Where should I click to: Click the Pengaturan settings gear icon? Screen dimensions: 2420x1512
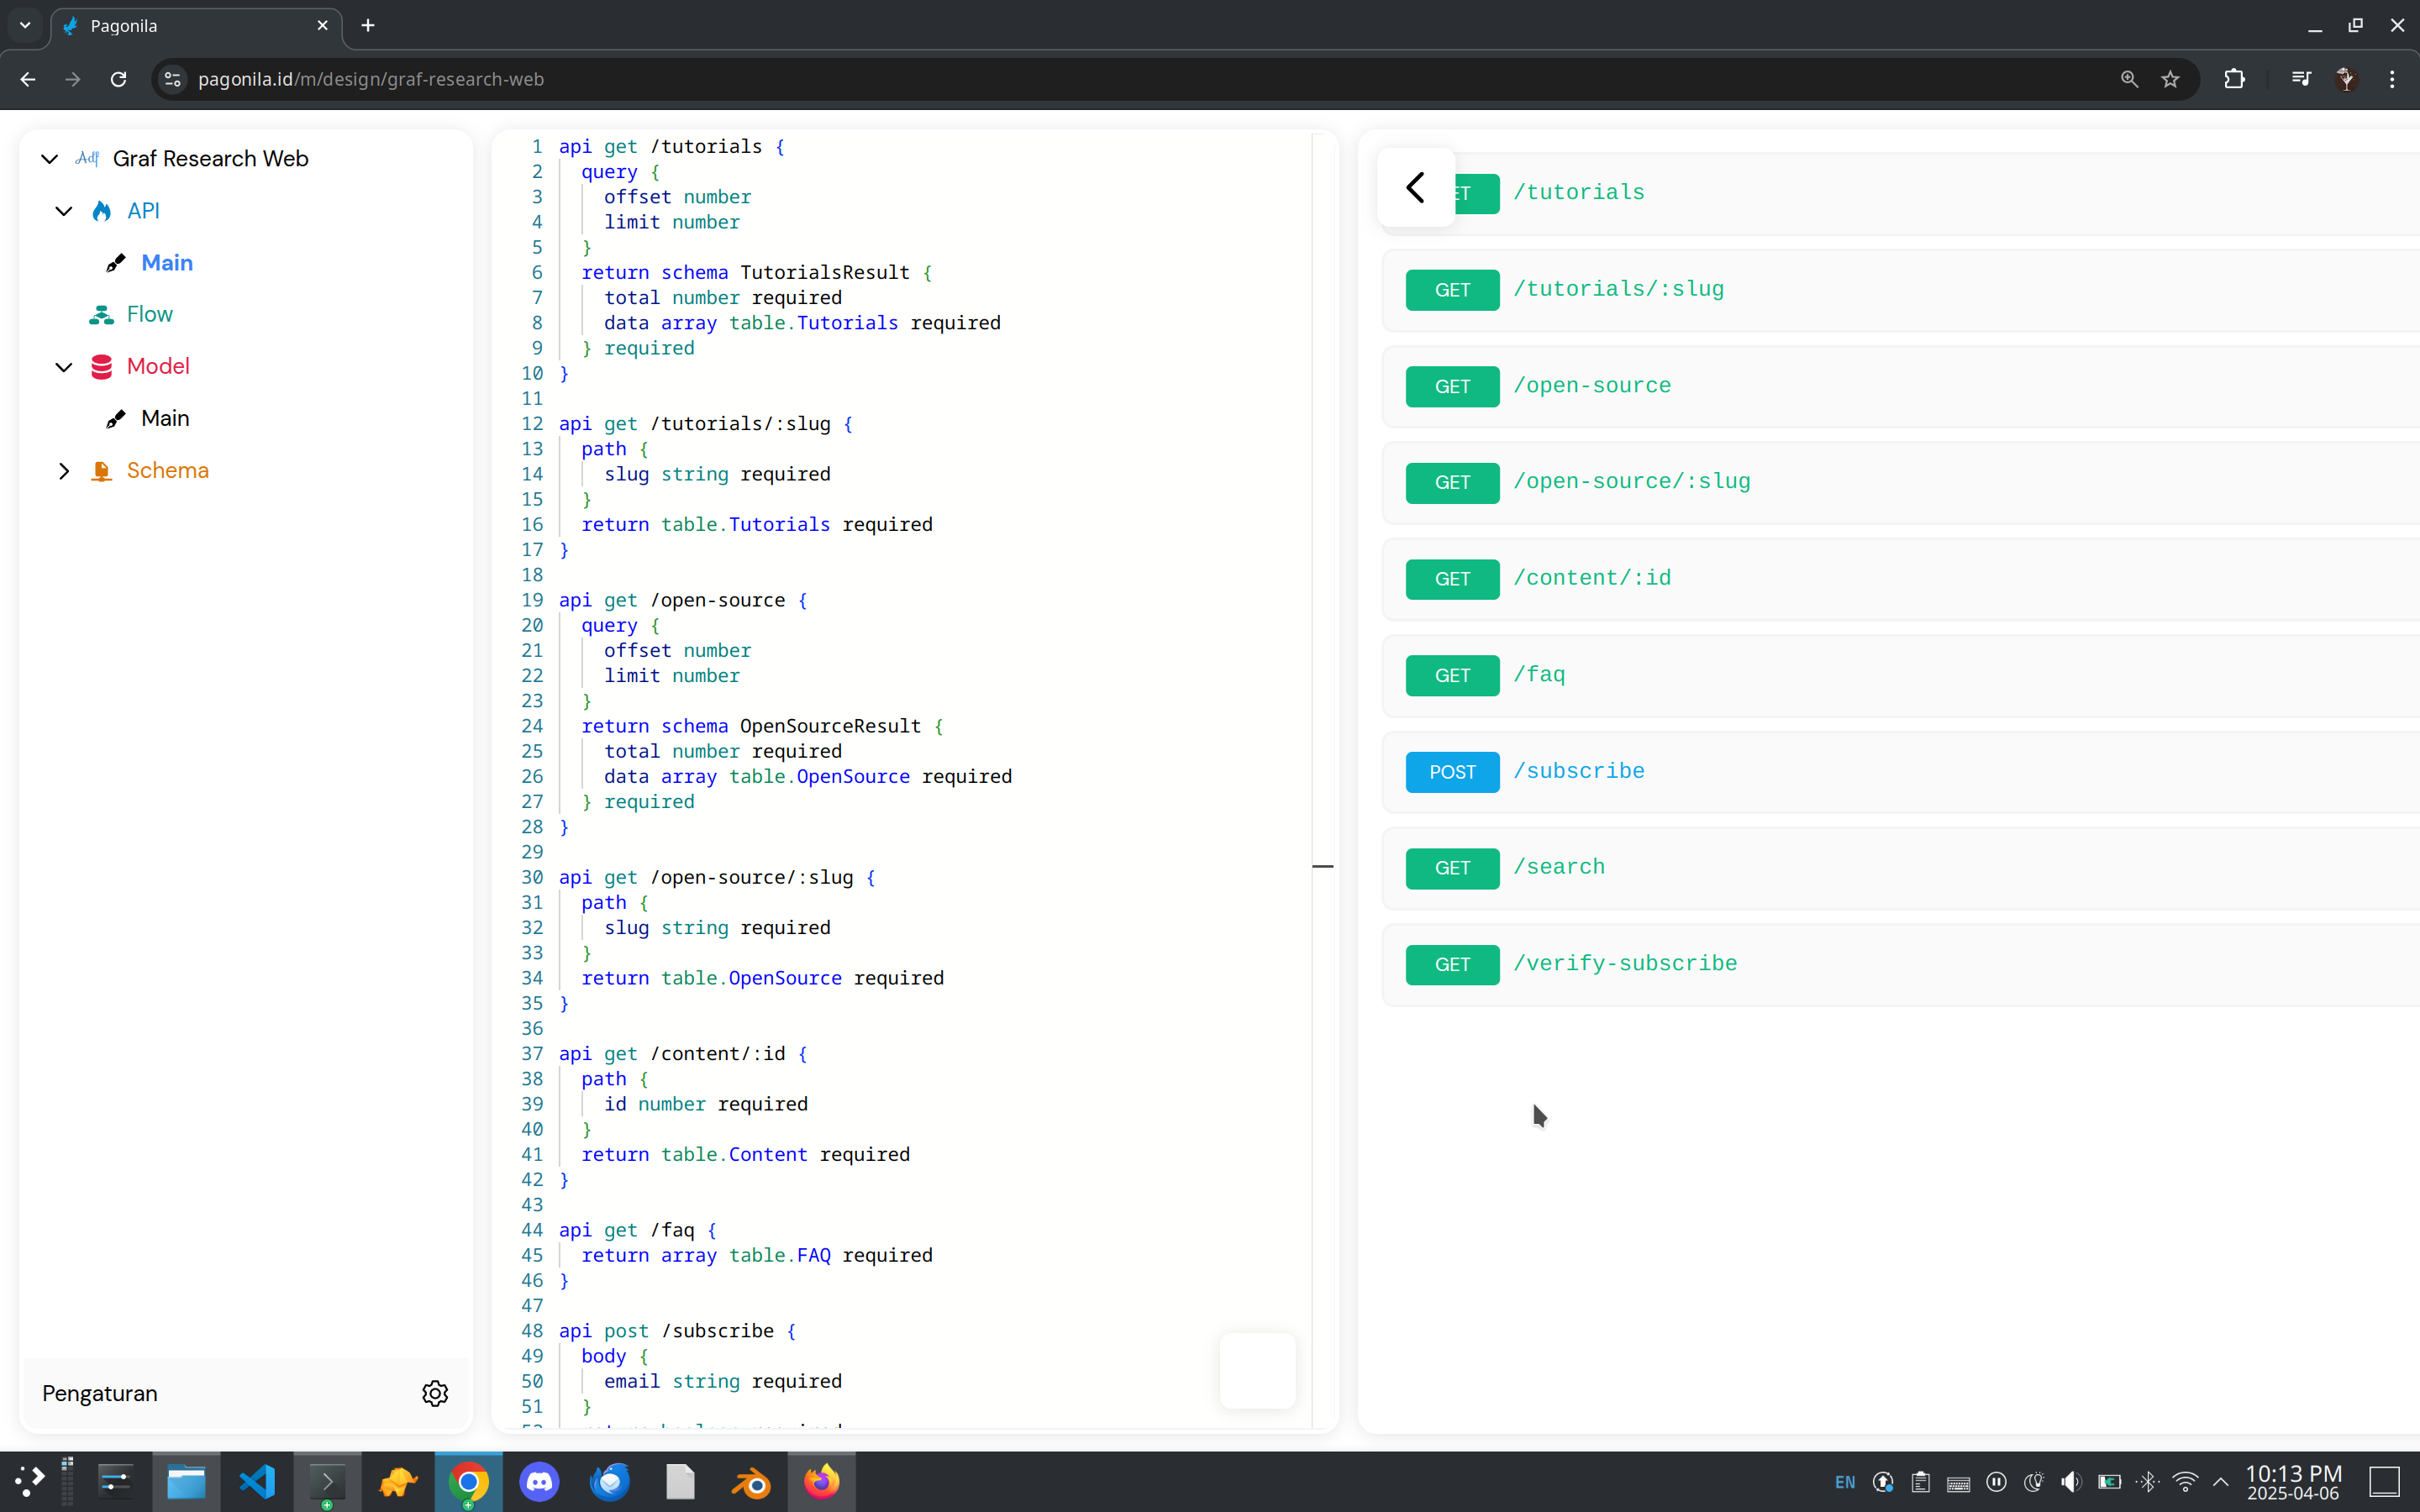click(434, 1393)
